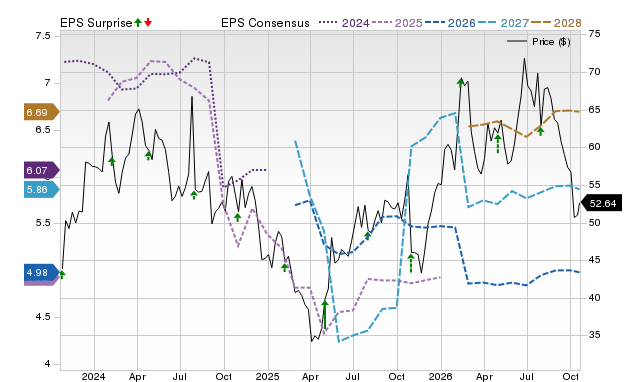The image size is (640, 382).
Task: Click the '6.5' label on the EPS axis
Action: tap(43, 130)
